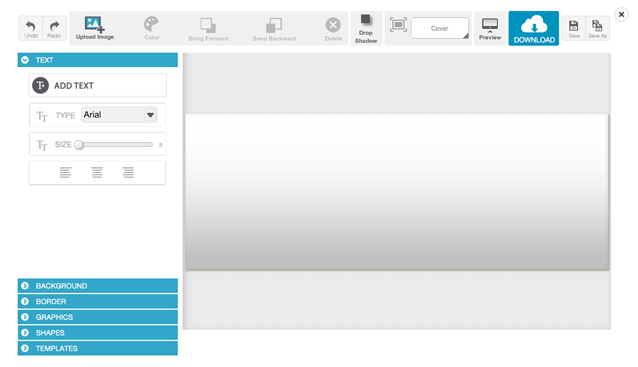This screenshot has width=638, height=367.
Task: Click the Add Text button
Action: [x=98, y=85]
